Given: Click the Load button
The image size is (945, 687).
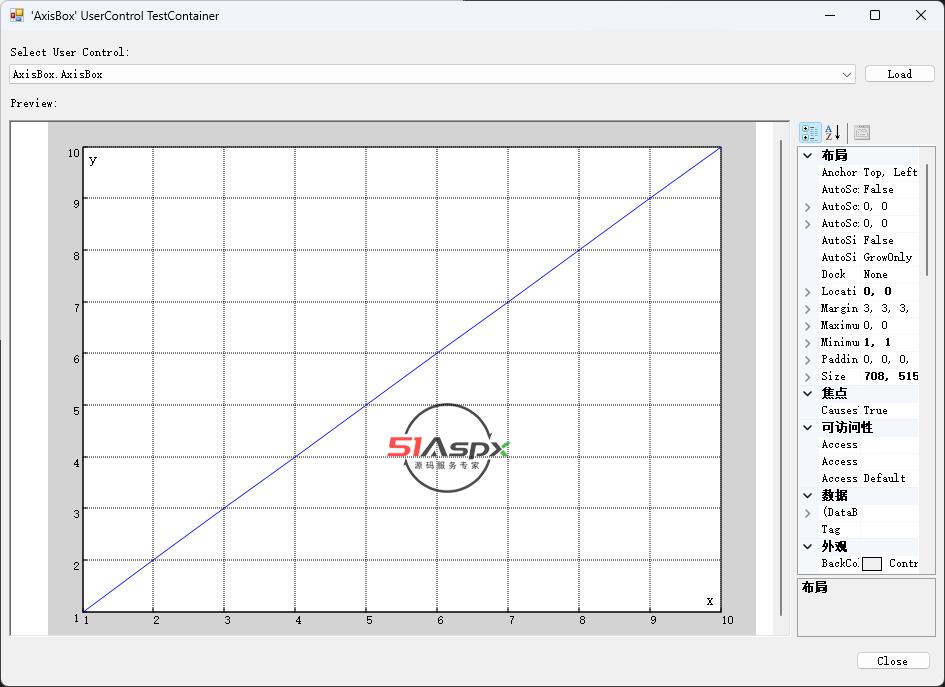Looking at the screenshot, I should click(x=899, y=74).
